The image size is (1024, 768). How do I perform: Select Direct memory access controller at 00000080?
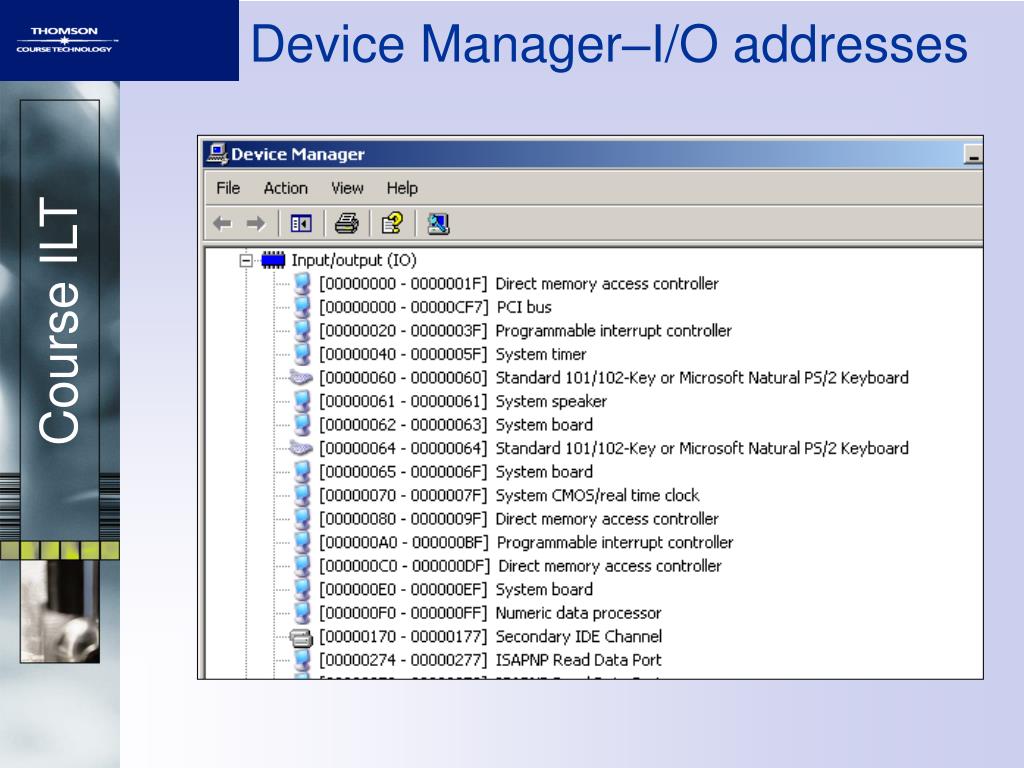pyautogui.click(x=519, y=519)
